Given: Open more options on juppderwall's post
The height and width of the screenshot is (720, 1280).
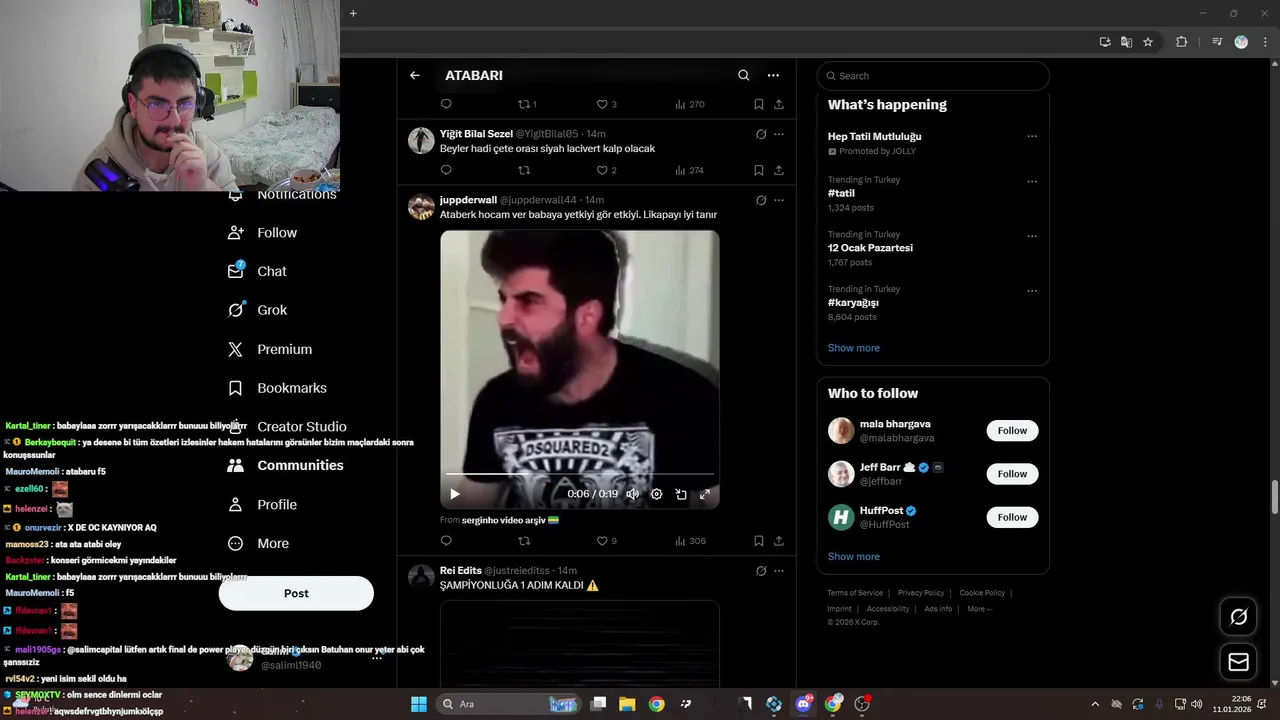Looking at the screenshot, I should coord(779,200).
